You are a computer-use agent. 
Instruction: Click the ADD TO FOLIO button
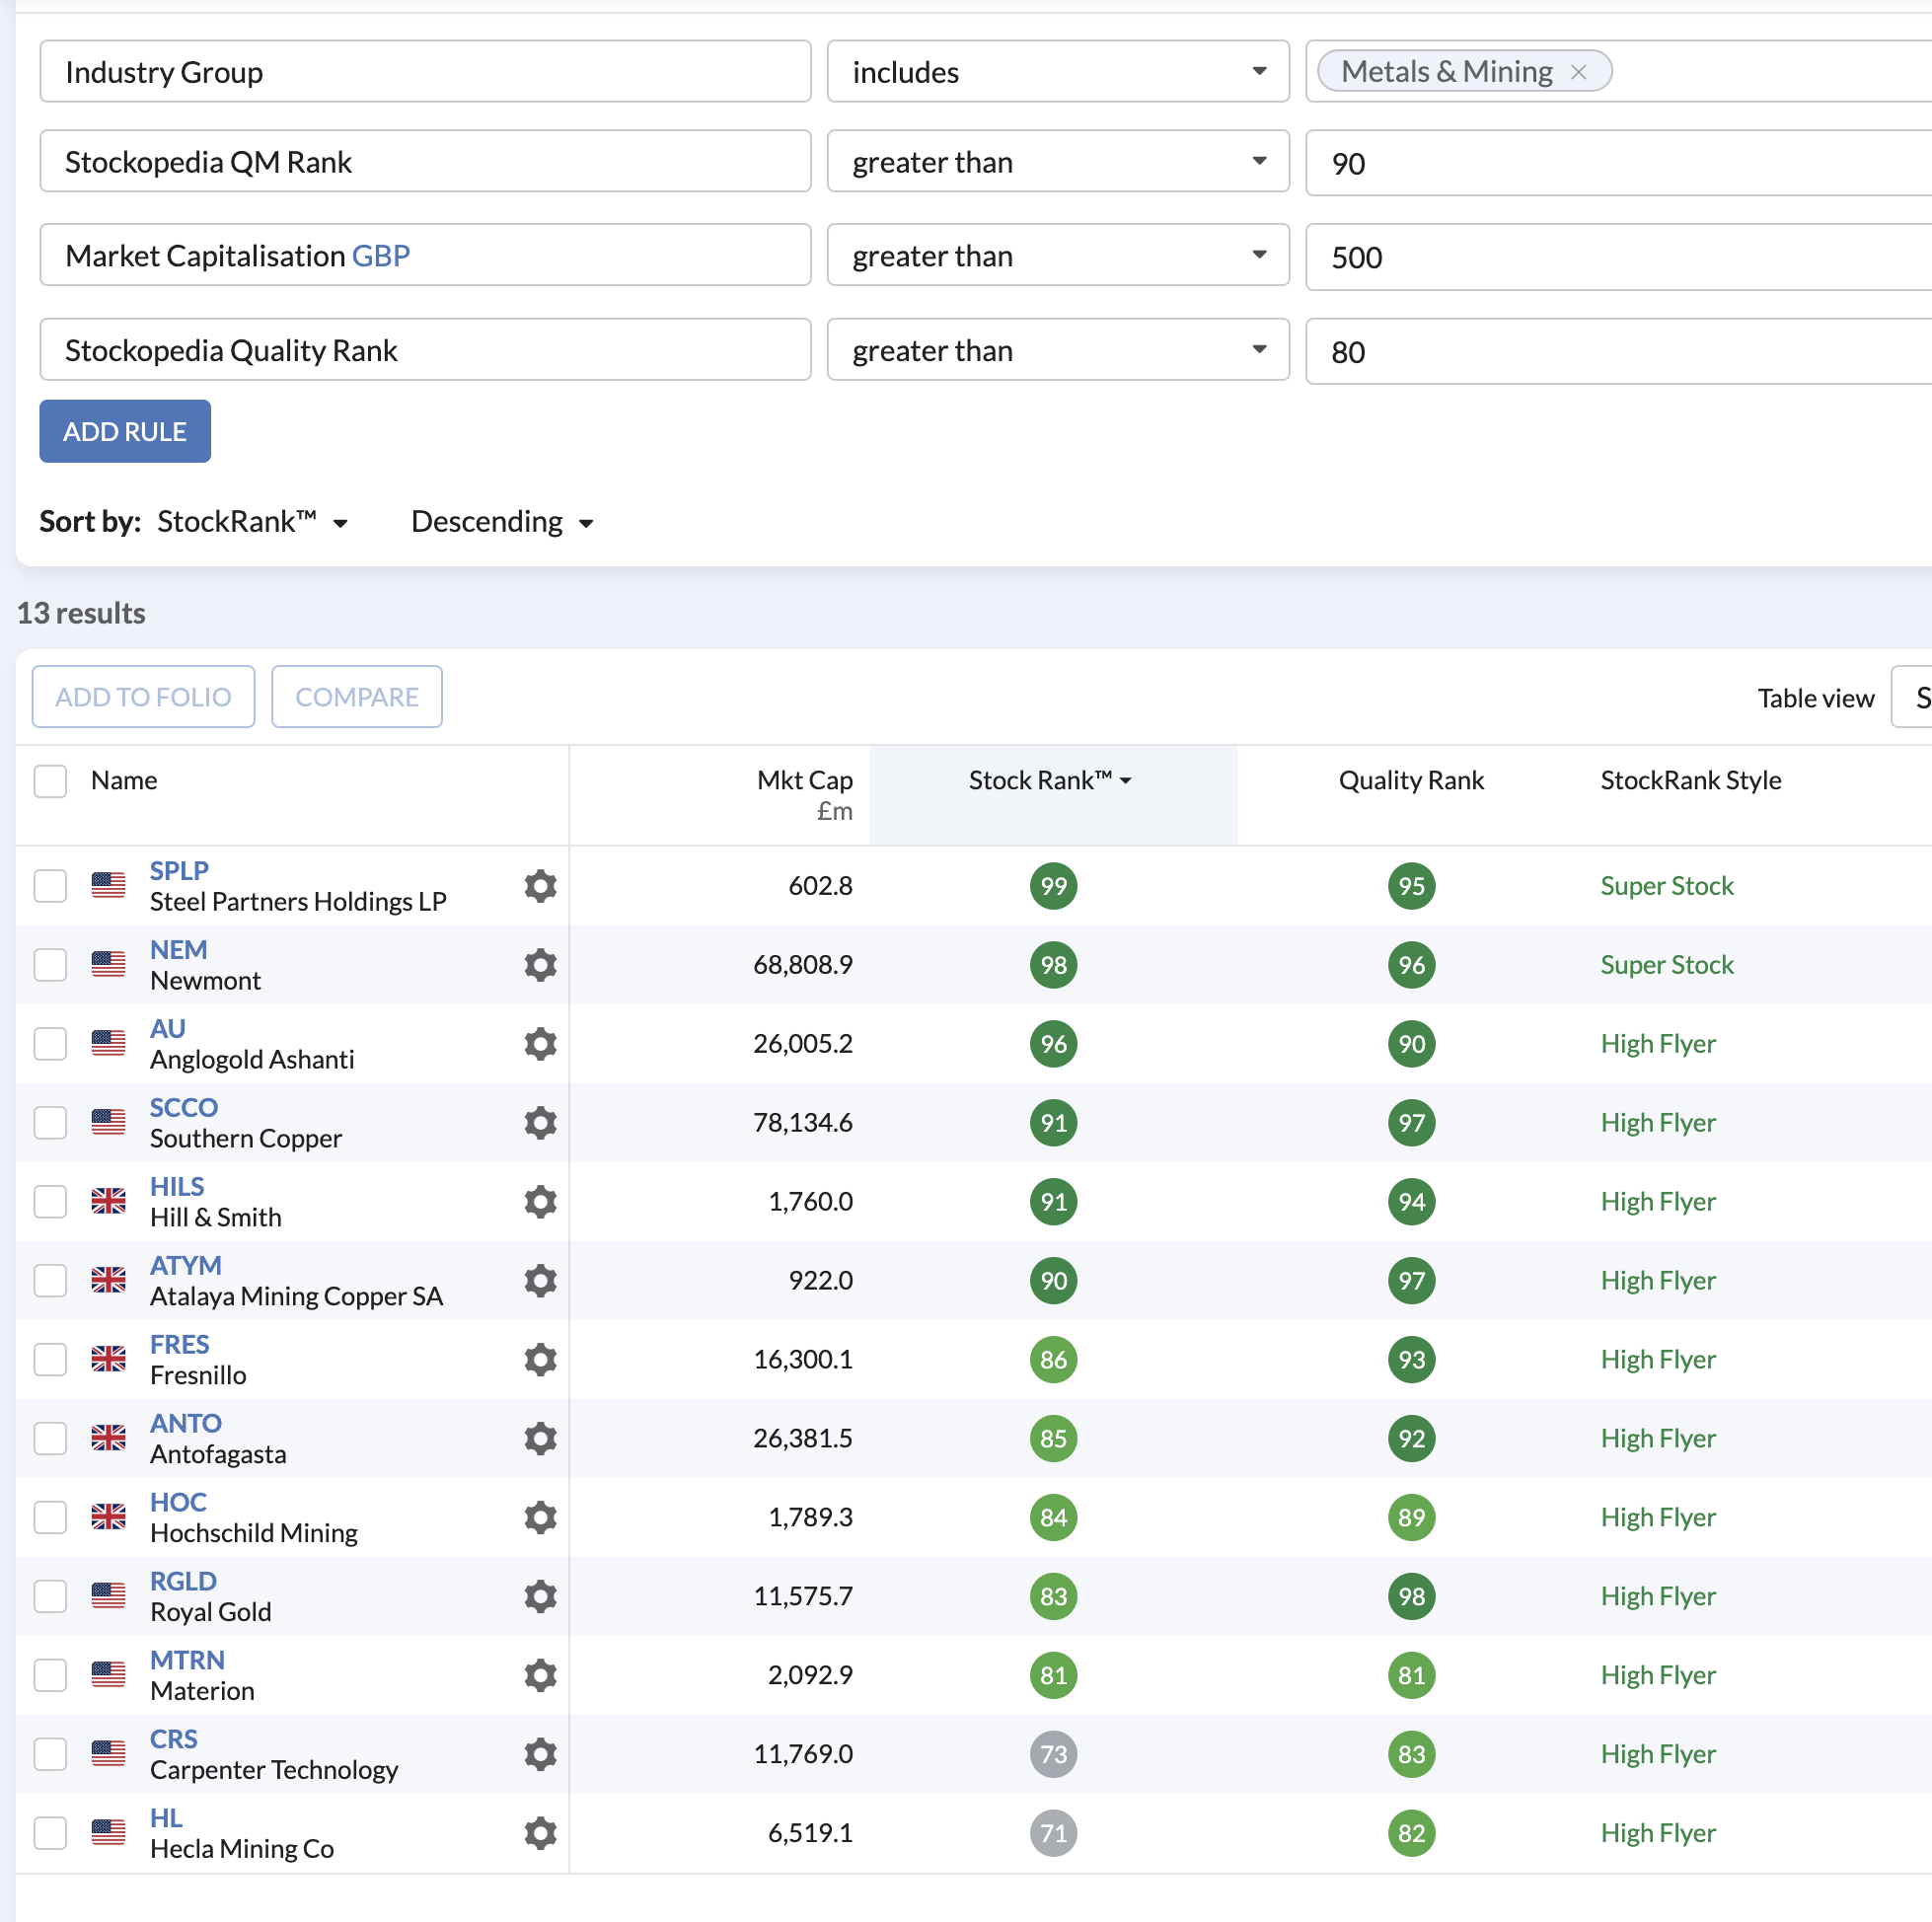pyautogui.click(x=143, y=698)
